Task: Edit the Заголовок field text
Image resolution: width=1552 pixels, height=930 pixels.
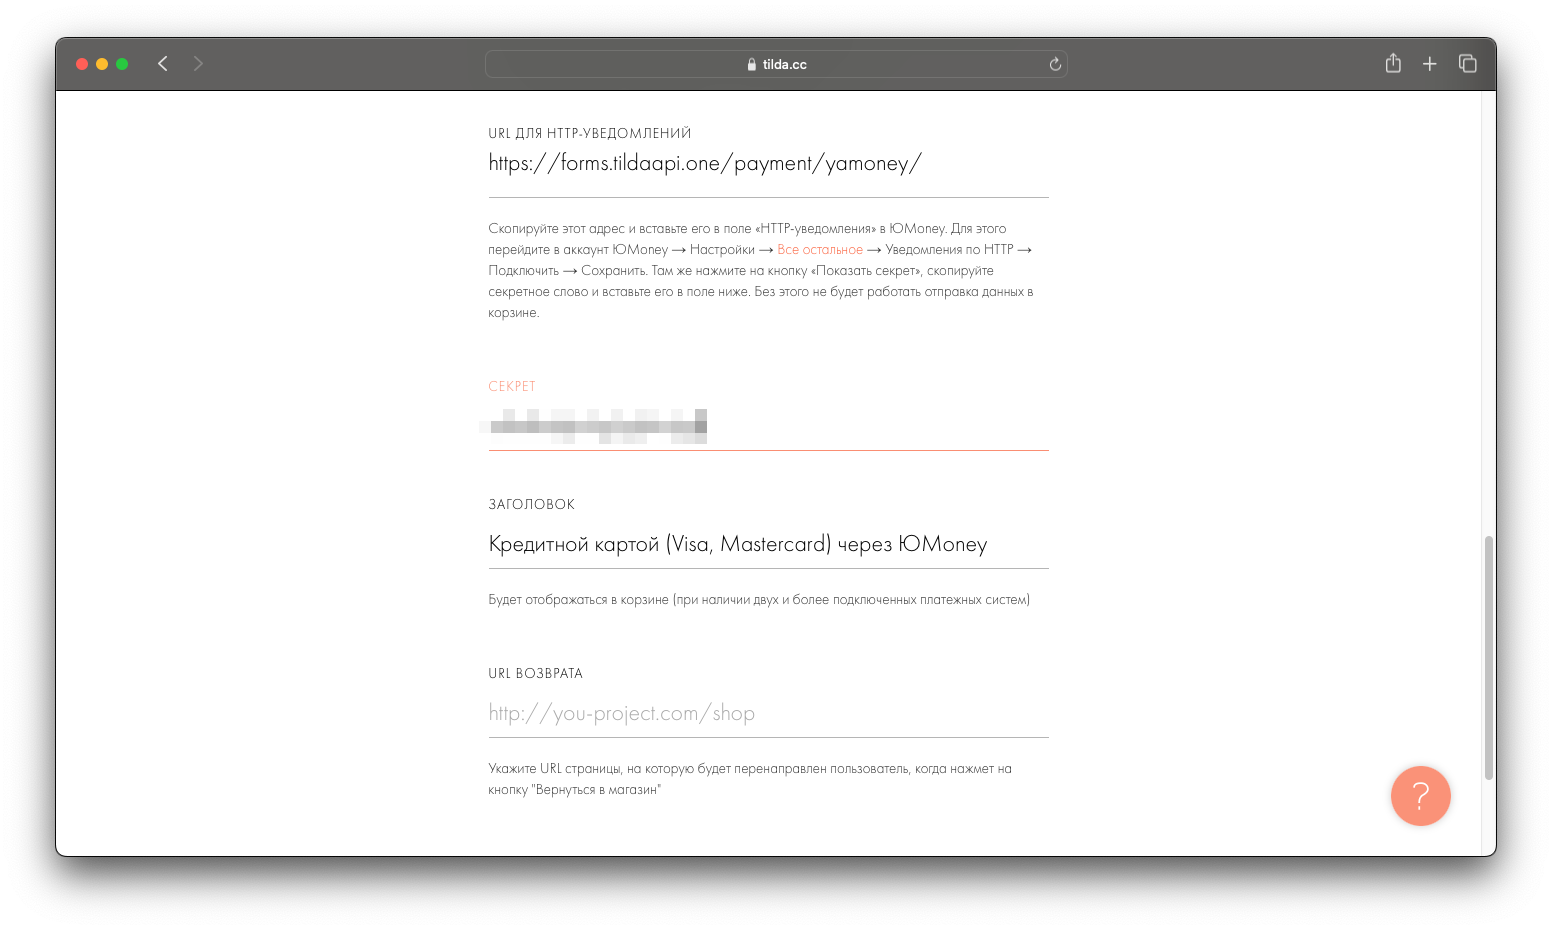Action: 768,544
